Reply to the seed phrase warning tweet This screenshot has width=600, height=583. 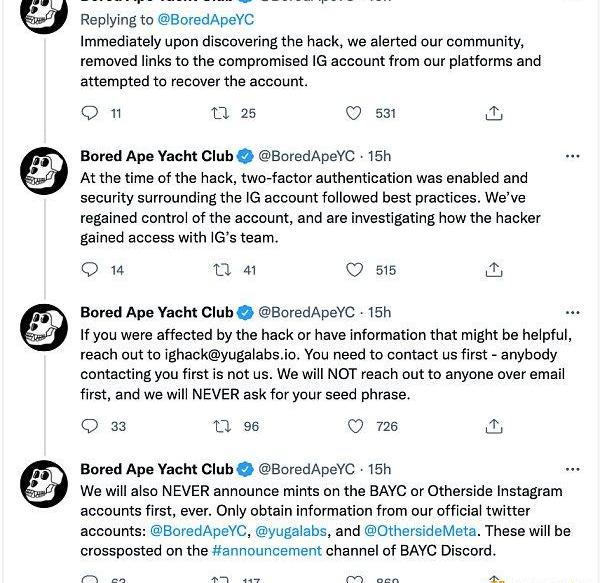tap(90, 426)
